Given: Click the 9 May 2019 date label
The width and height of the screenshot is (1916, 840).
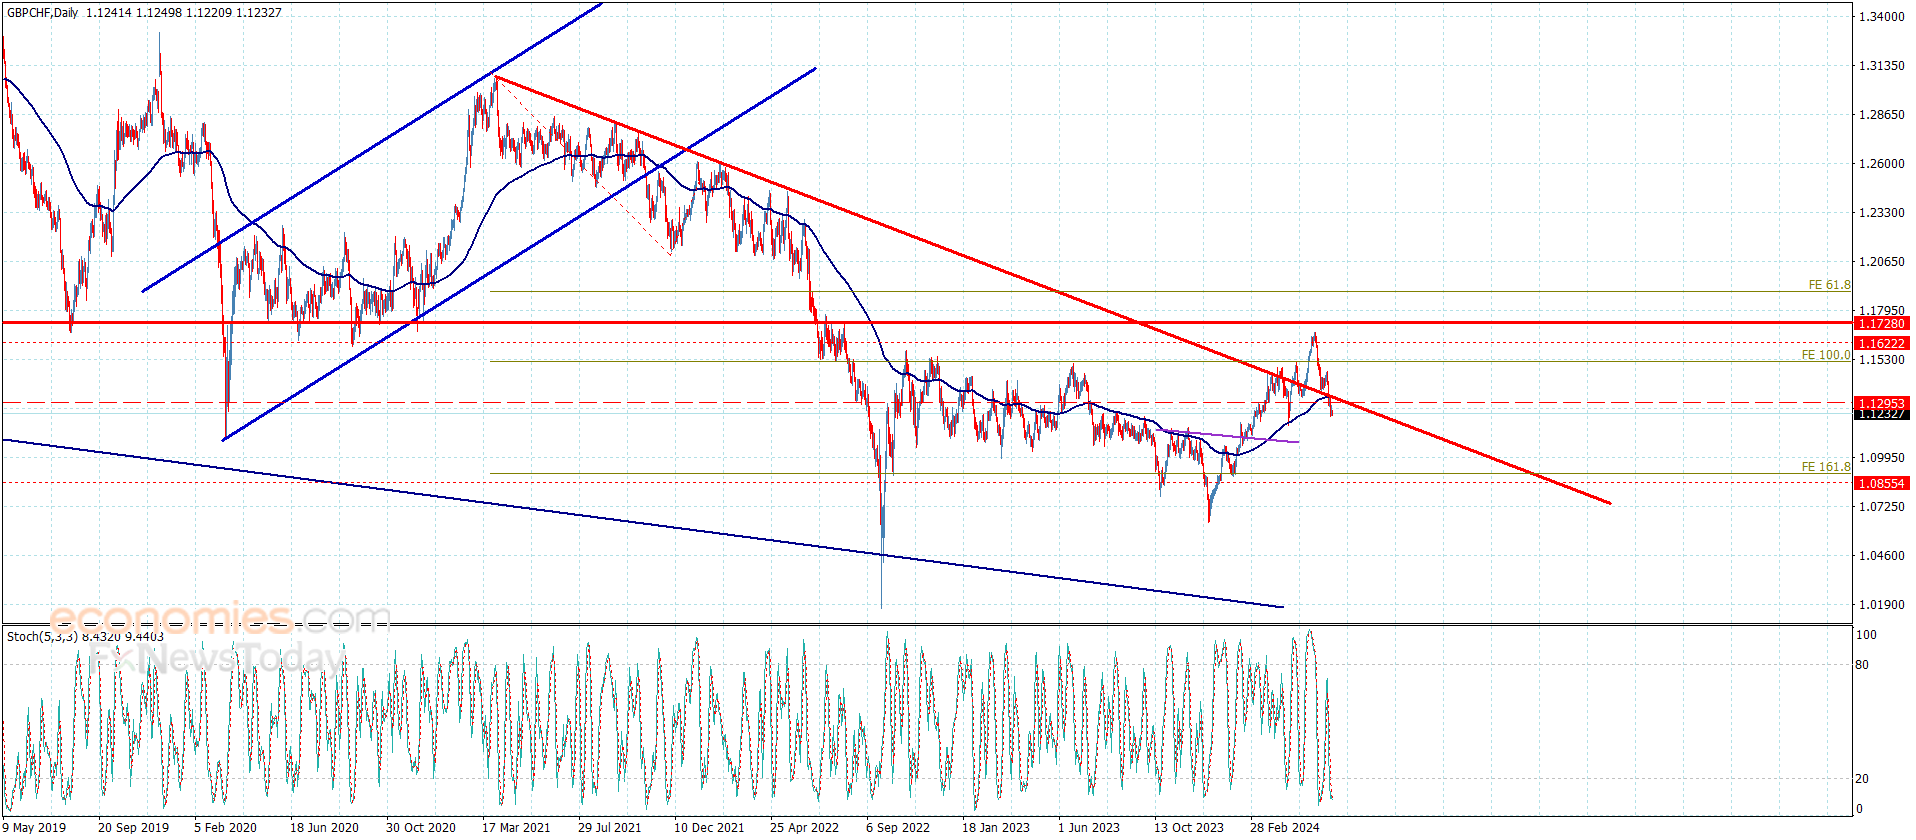Looking at the screenshot, I should tap(34, 827).
